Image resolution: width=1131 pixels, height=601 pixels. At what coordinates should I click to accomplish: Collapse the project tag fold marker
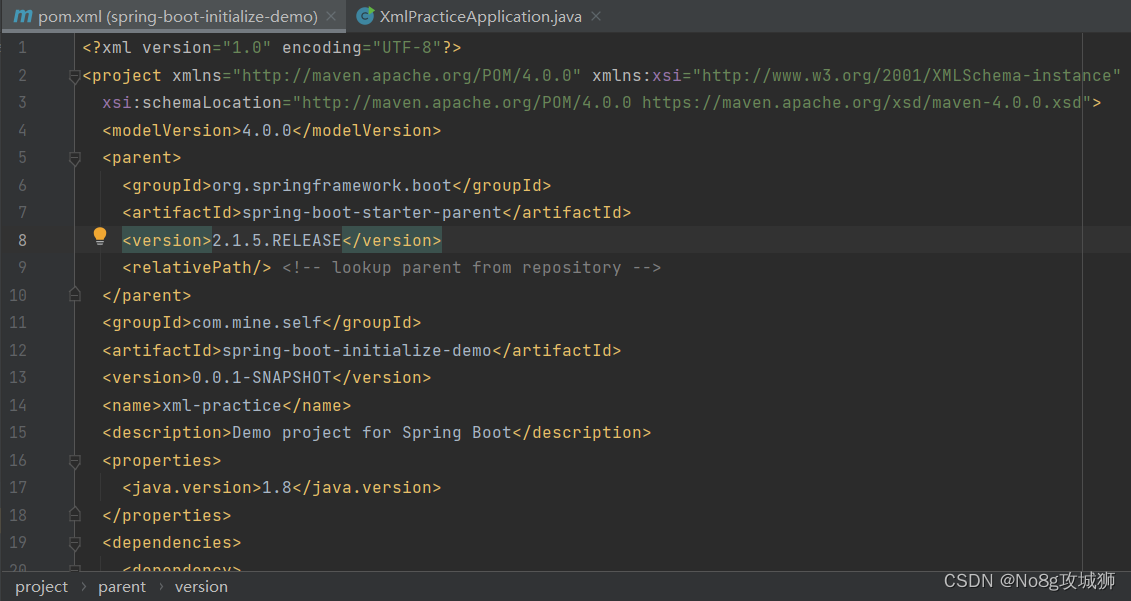coord(74,76)
